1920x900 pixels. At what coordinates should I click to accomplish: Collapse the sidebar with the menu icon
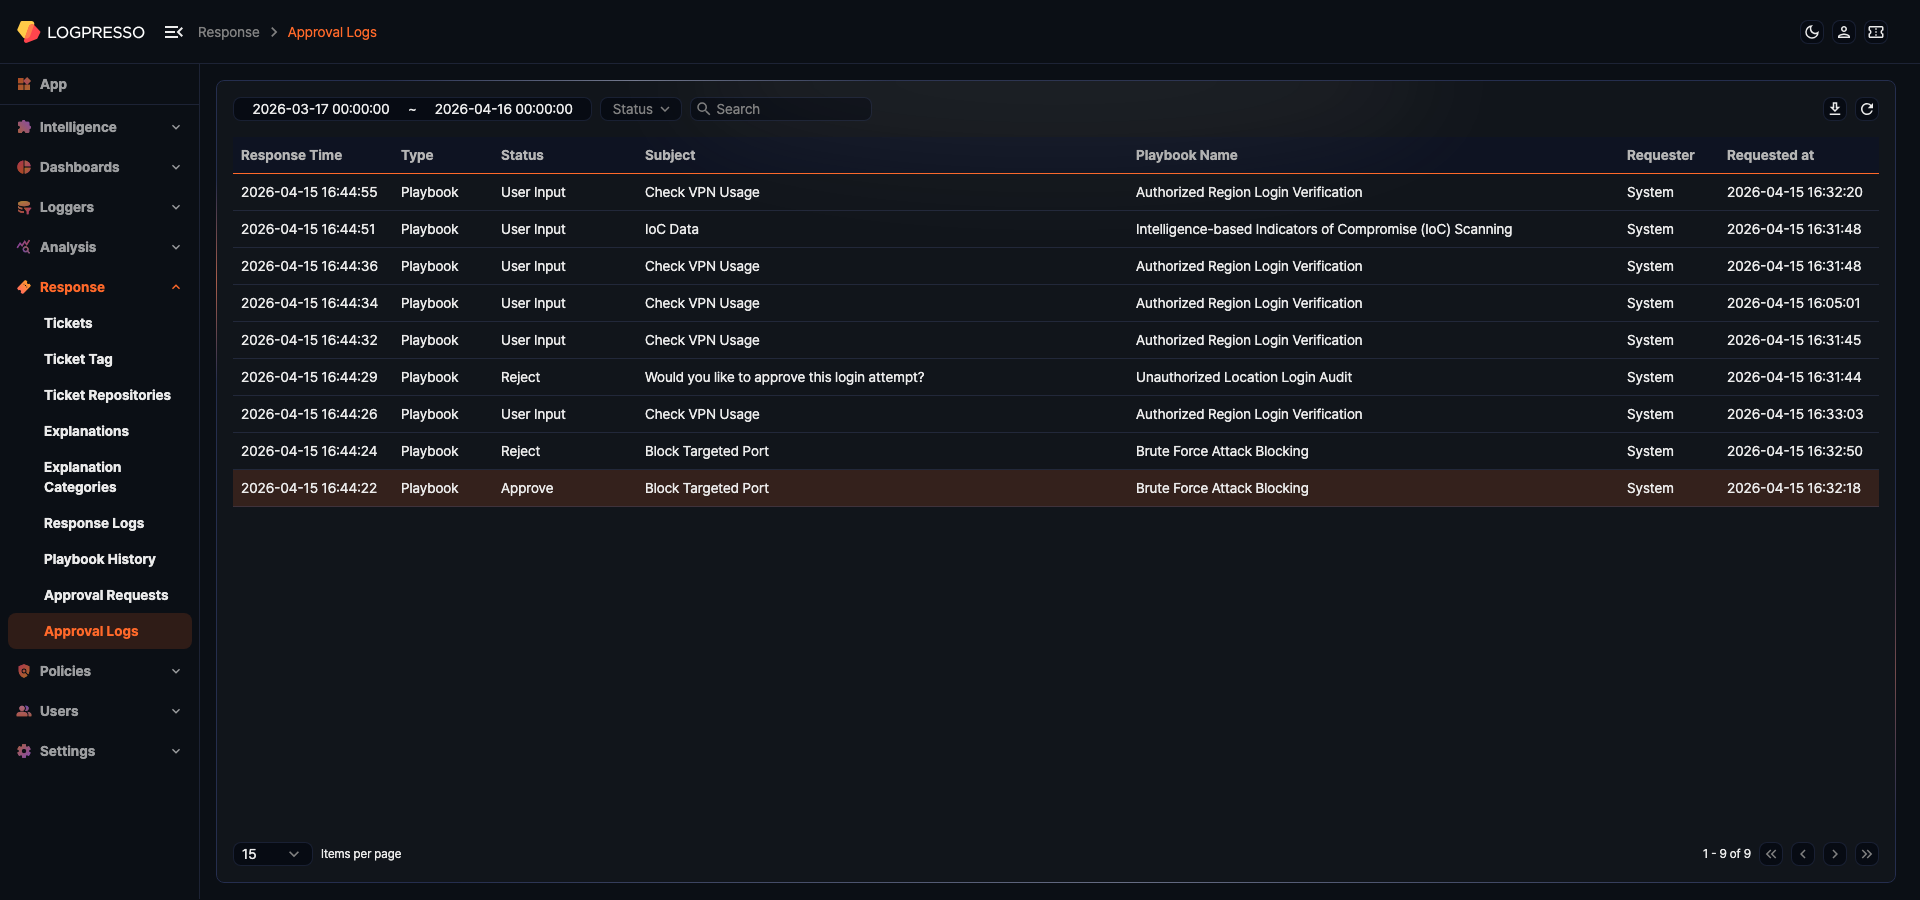[x=173, y=31]
